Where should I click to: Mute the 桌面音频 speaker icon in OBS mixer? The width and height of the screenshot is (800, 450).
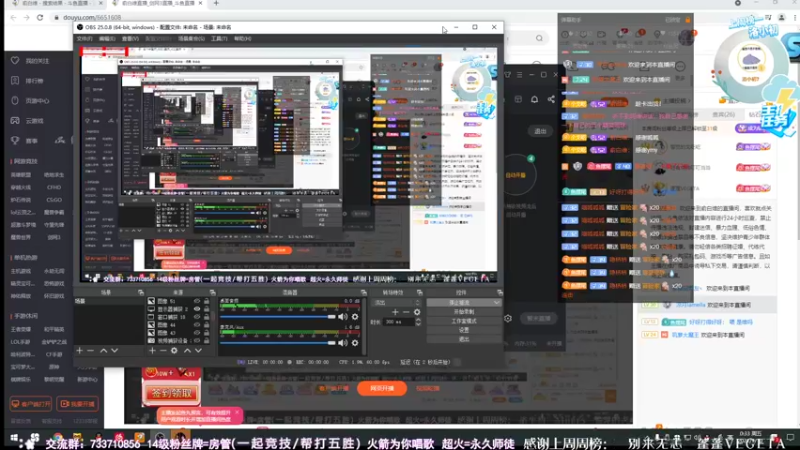(342, 317)
